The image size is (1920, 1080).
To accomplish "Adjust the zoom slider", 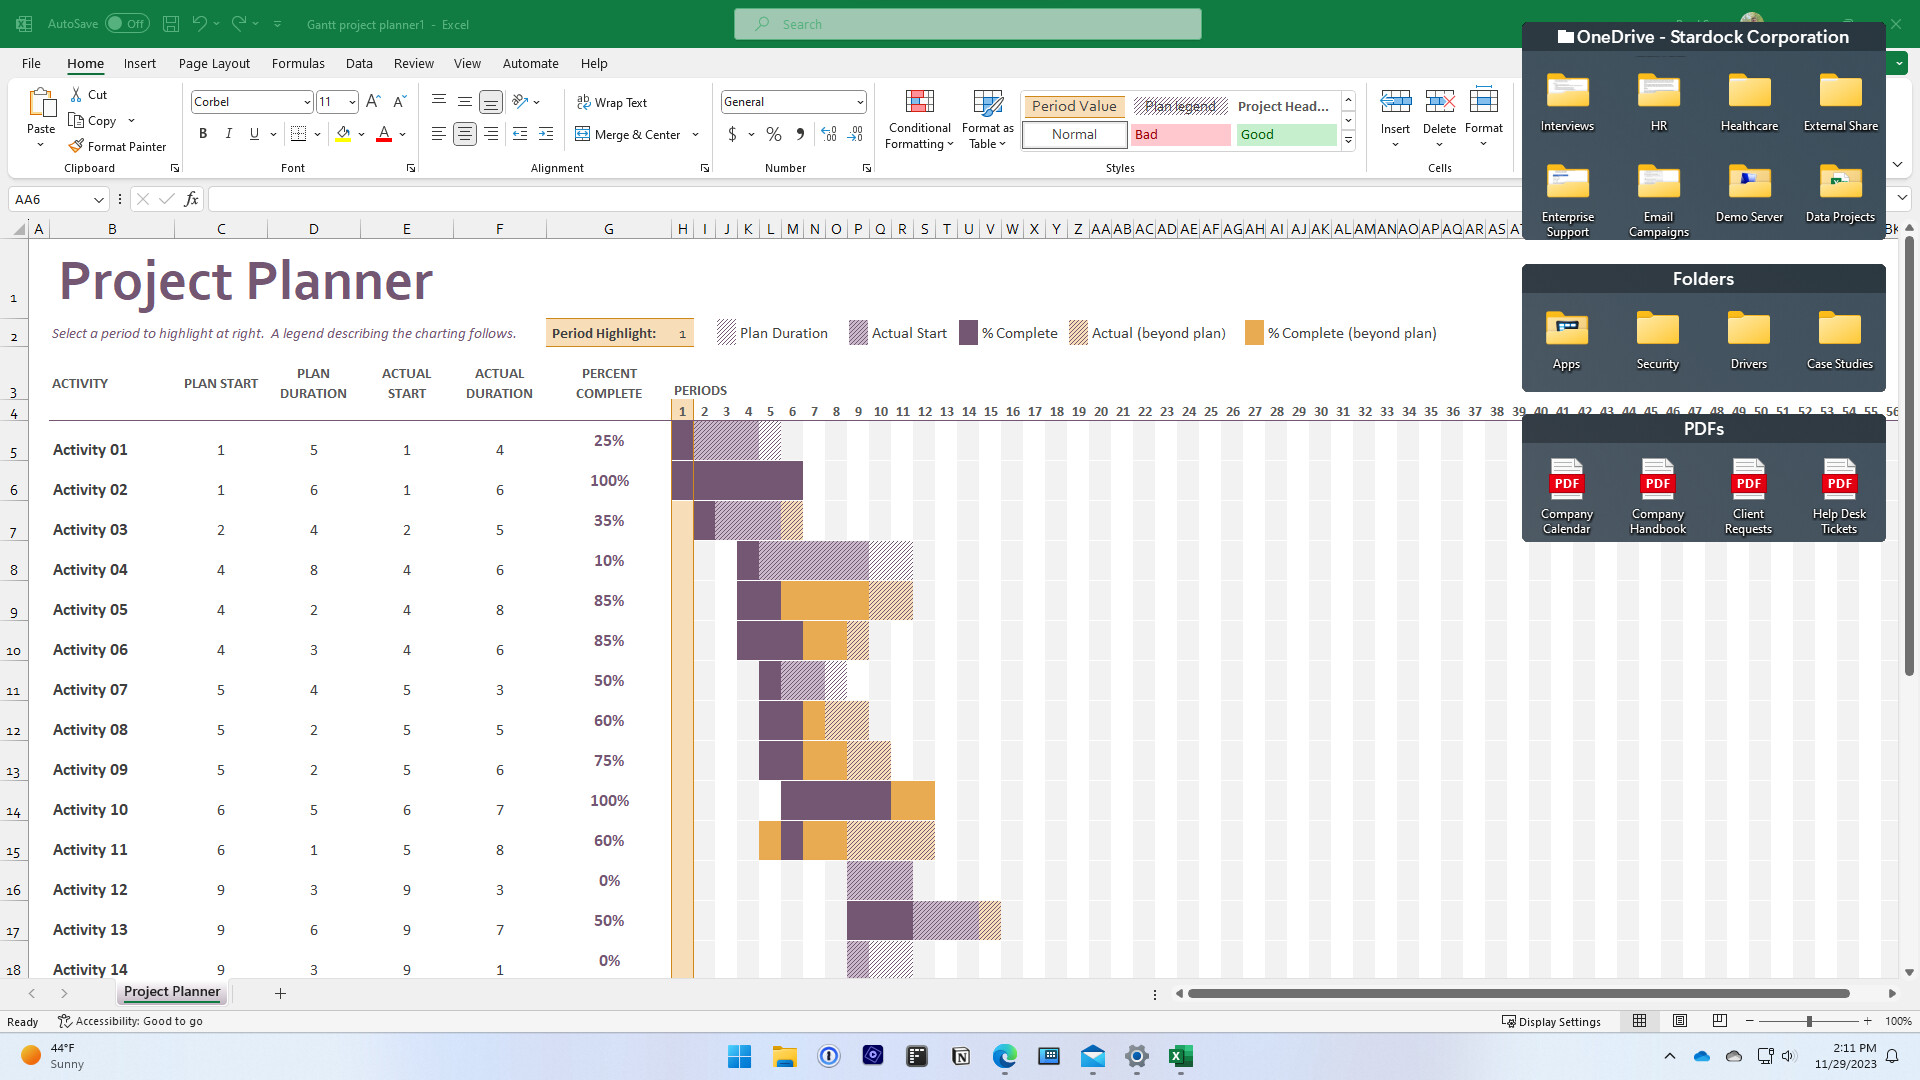I will (1810, 1021).
